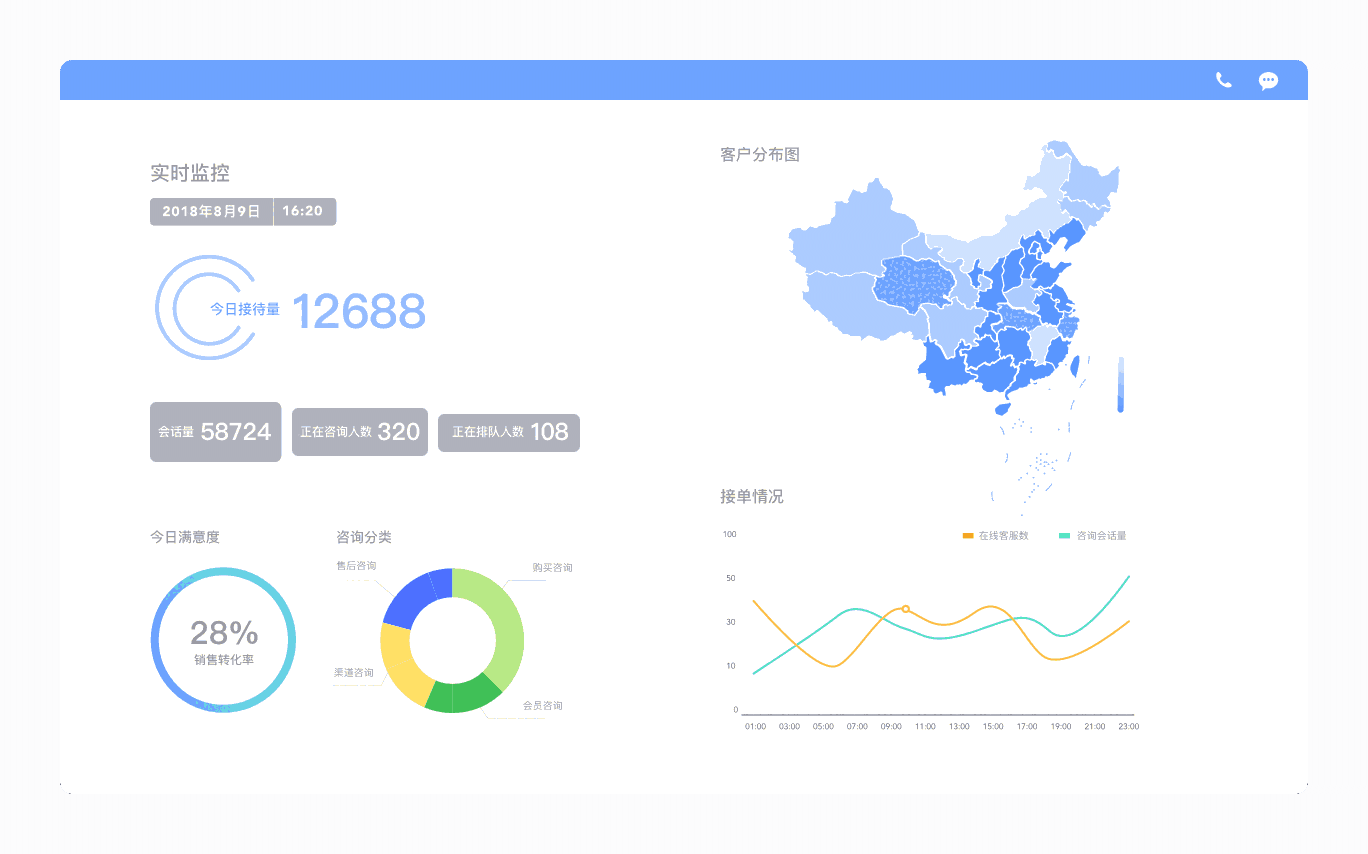This screenshot has width=1368, height=854.
Task: Click the 客户分布图 heading
Action: 760,155
